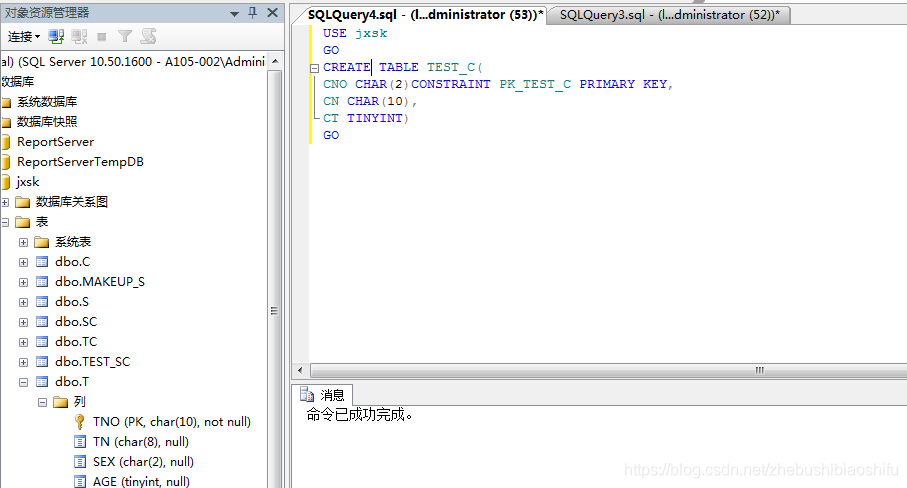Click the stop toolbar icon
This screenshot has height=488, width=907.
coord(102,37)
